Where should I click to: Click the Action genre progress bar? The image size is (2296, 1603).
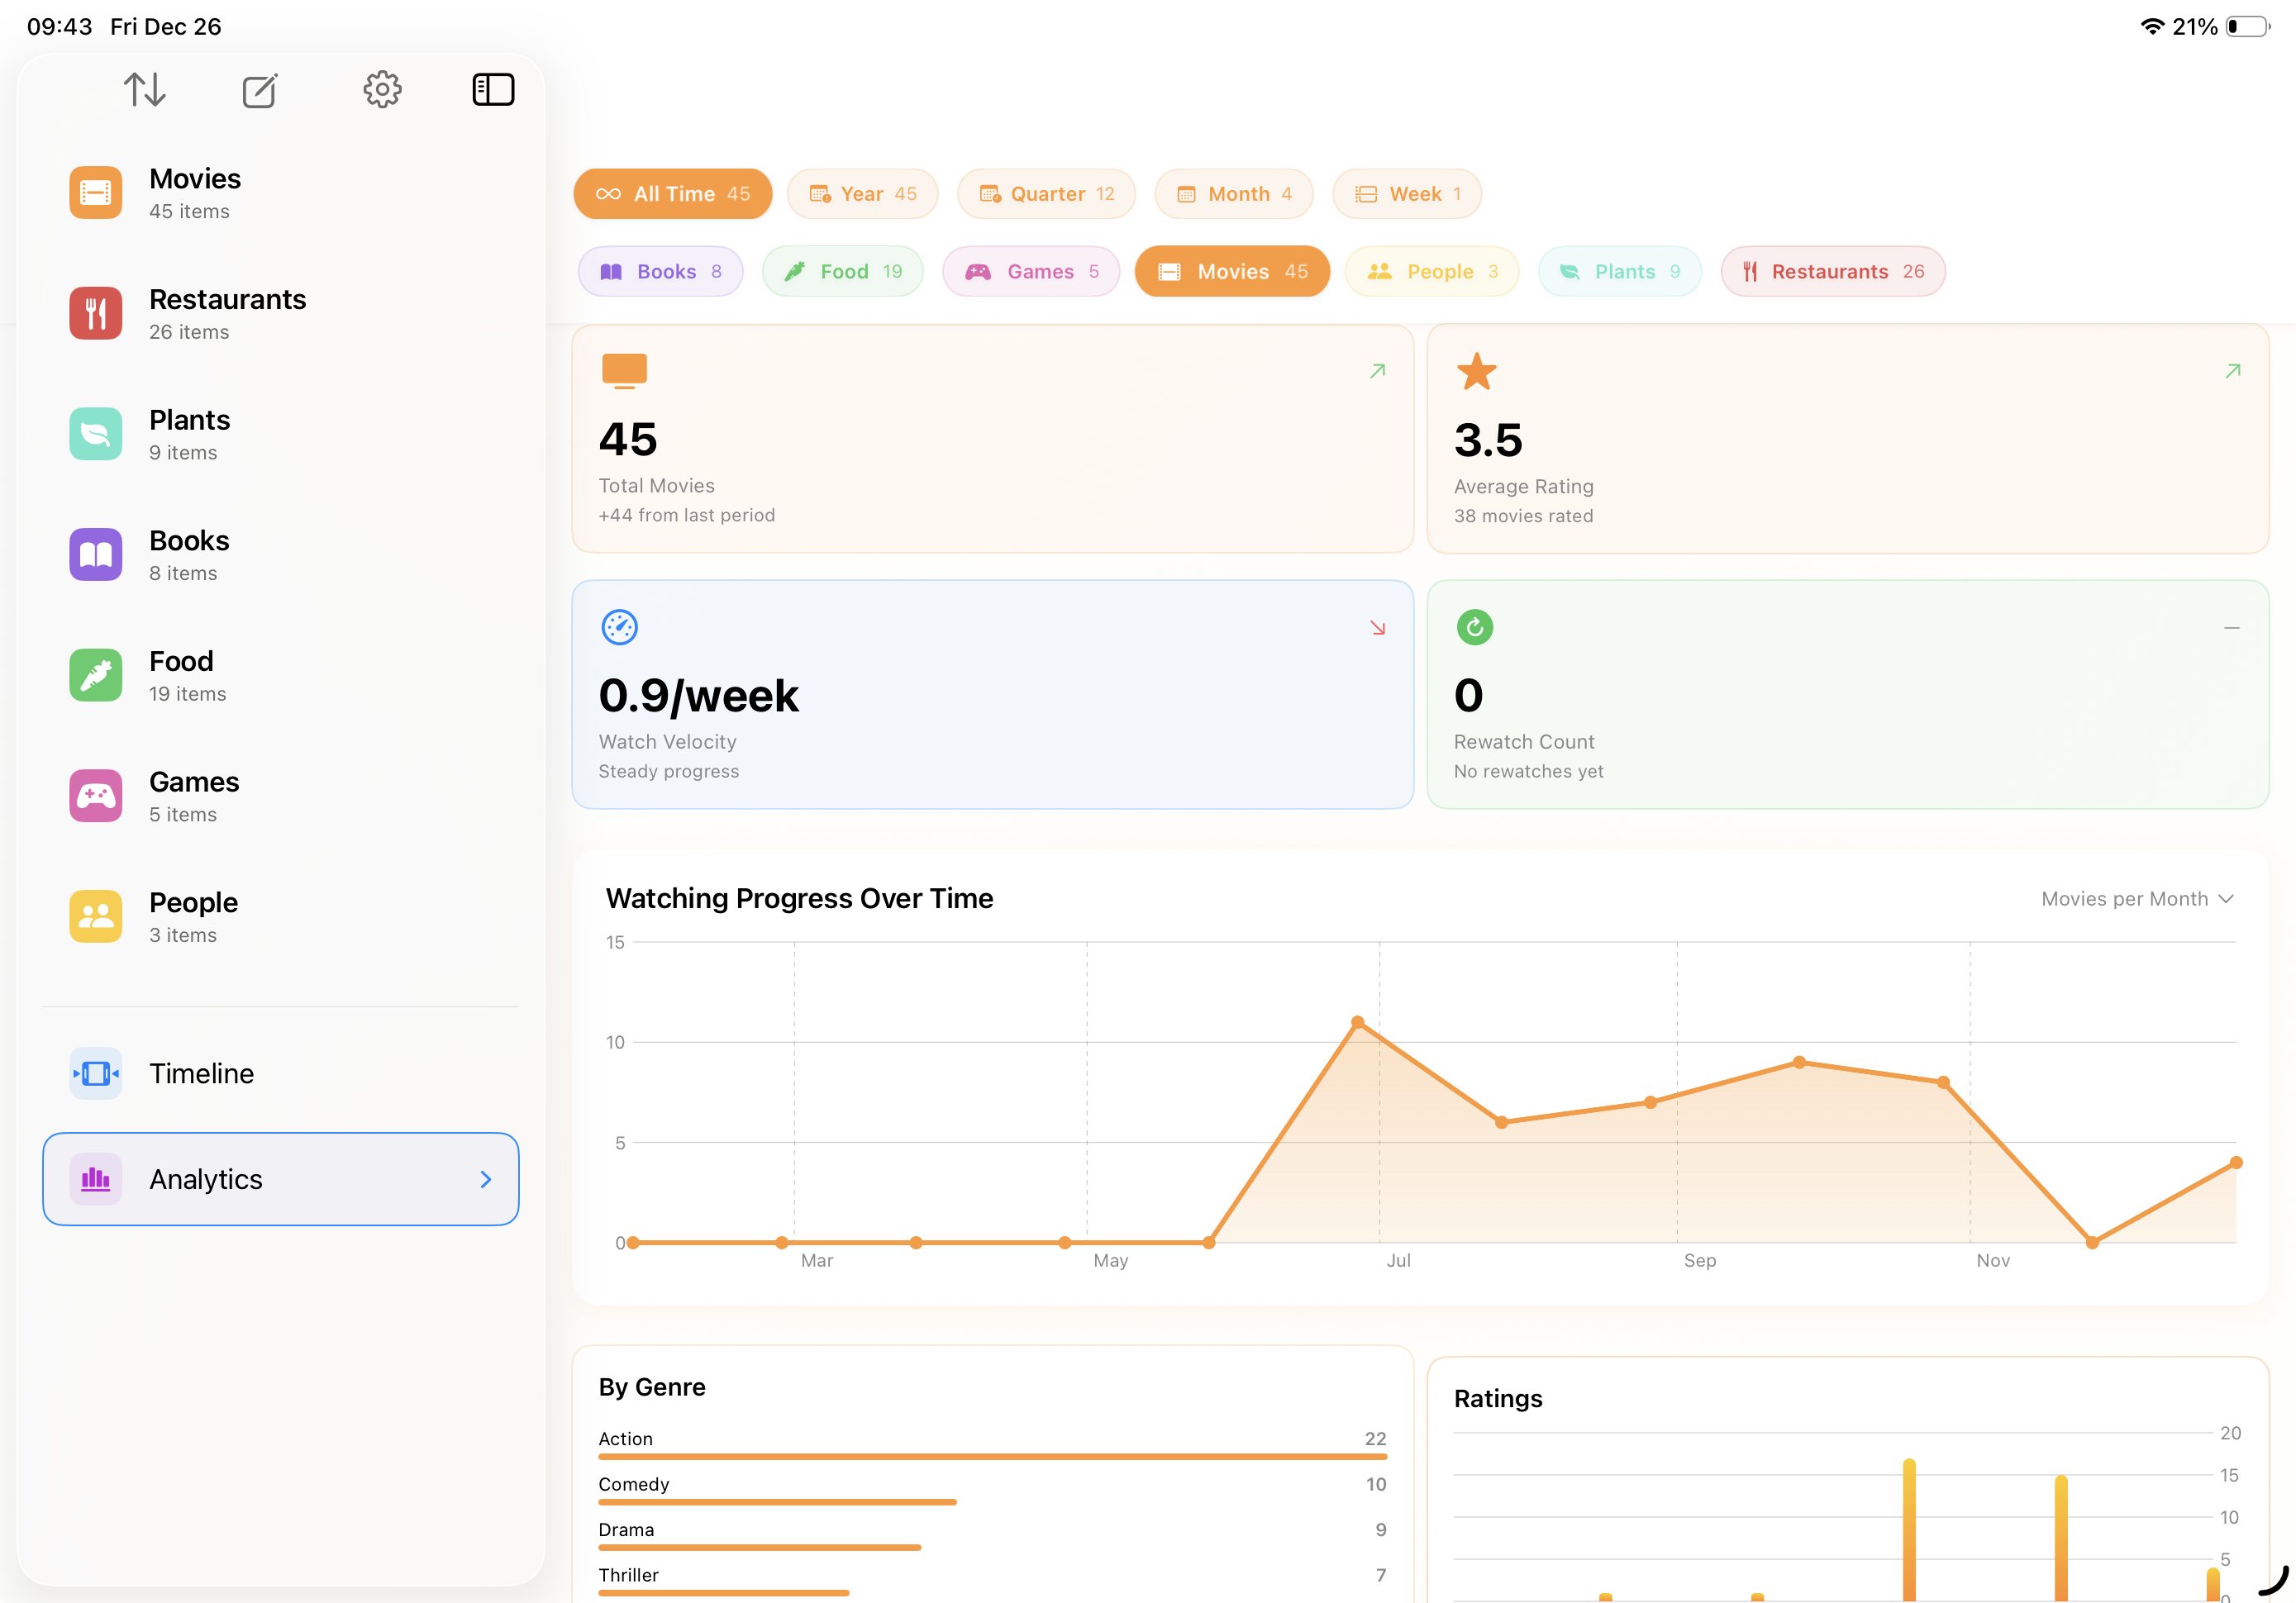pyautogui.click(x=991, y=1457)
